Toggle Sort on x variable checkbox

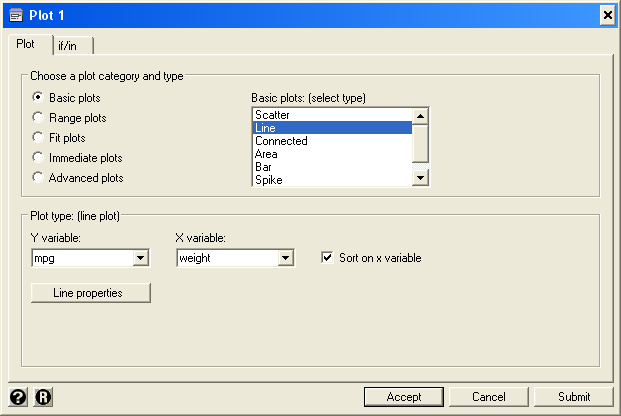(x=327, y=258)
